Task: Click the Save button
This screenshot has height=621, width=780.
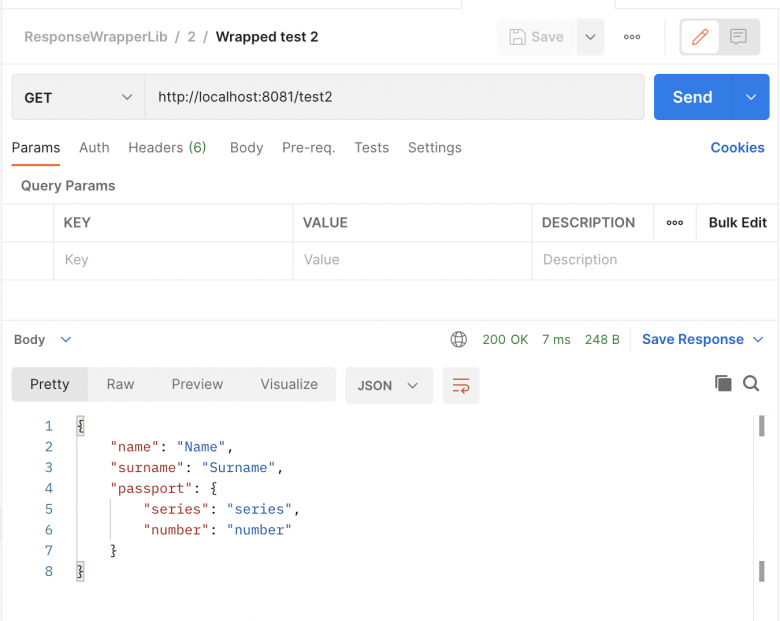Action: click(536, 37)
